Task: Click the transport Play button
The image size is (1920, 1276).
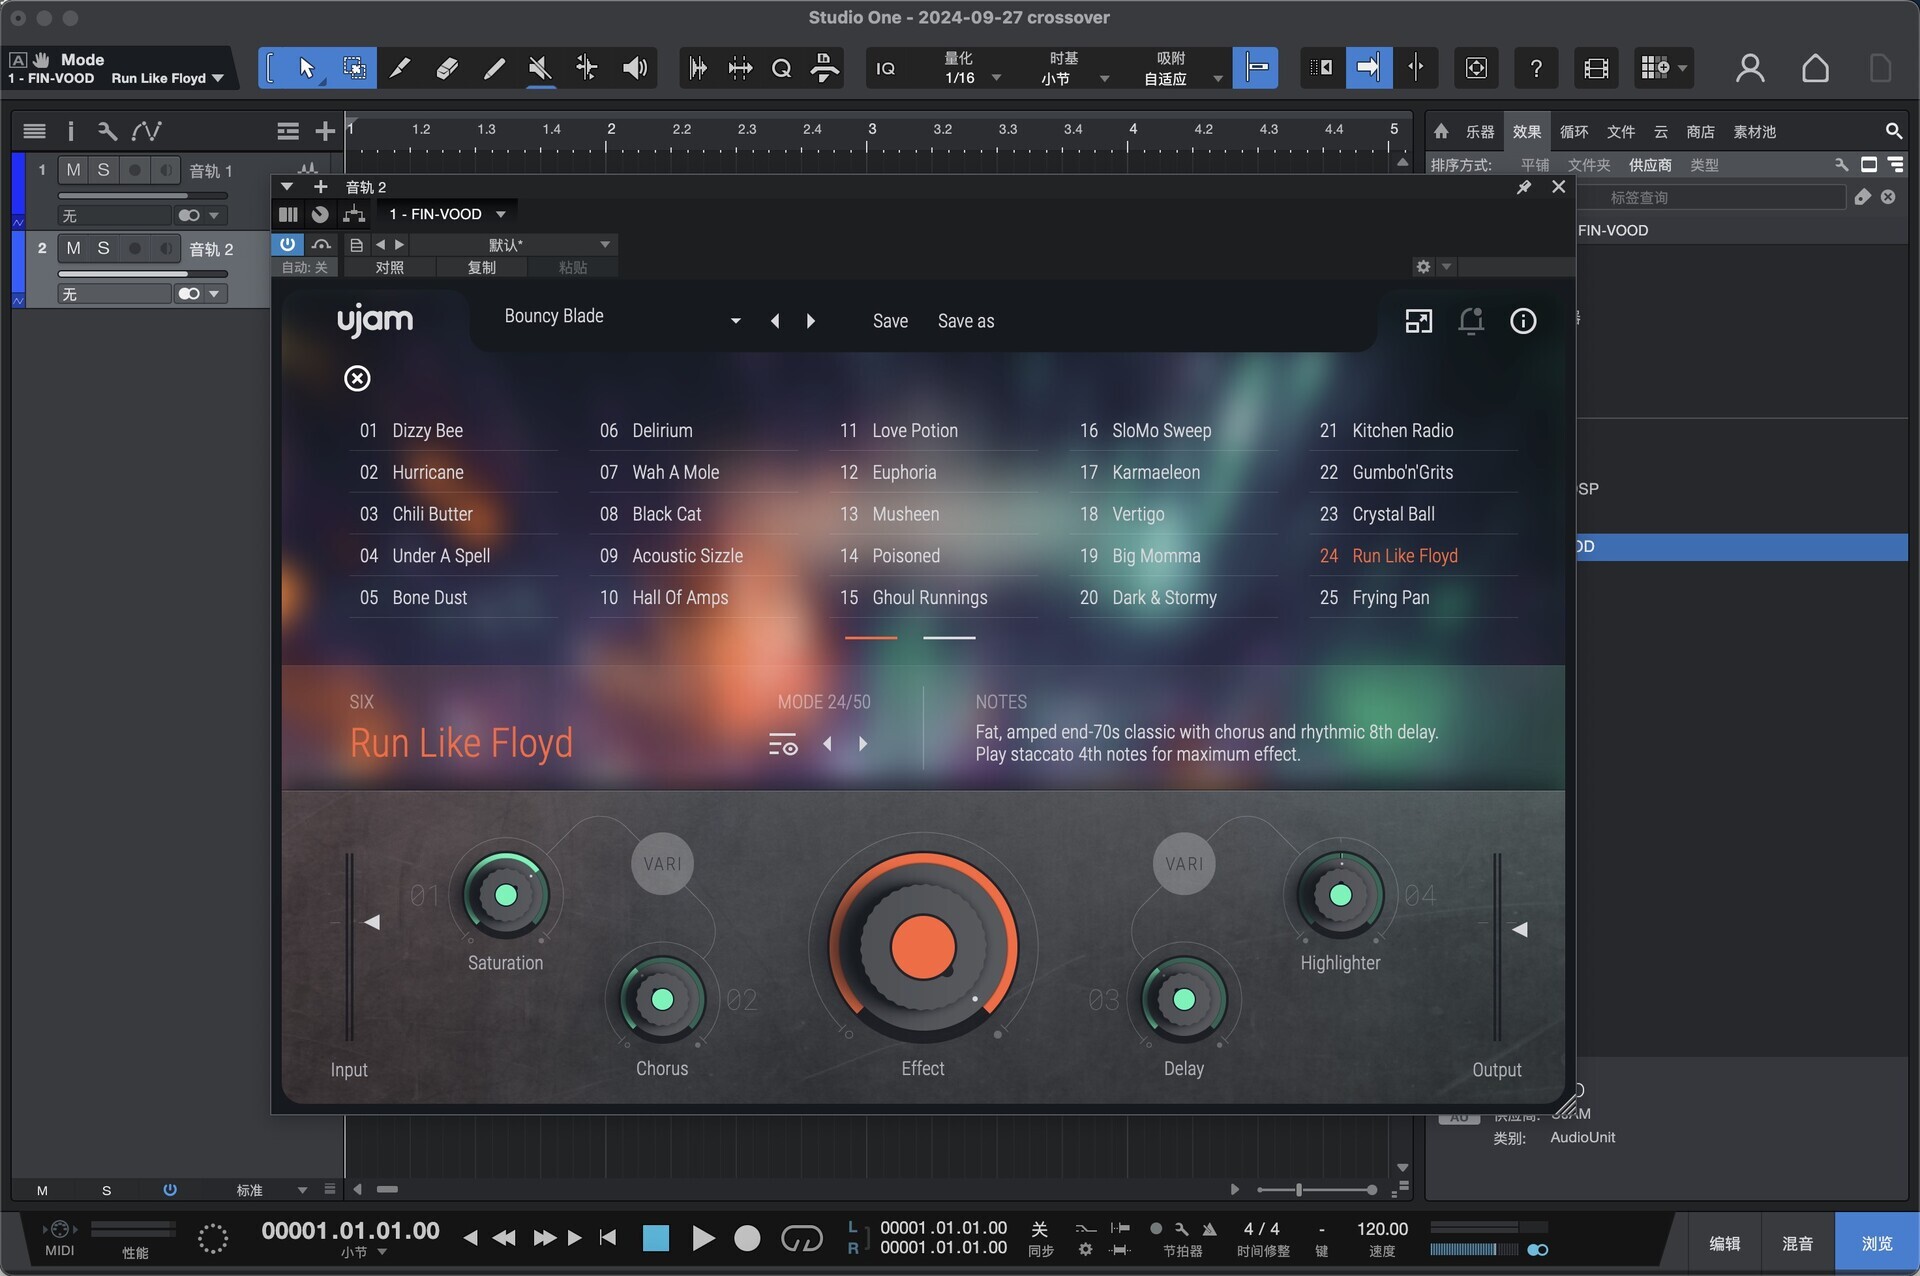Action: coord(703,1239)
